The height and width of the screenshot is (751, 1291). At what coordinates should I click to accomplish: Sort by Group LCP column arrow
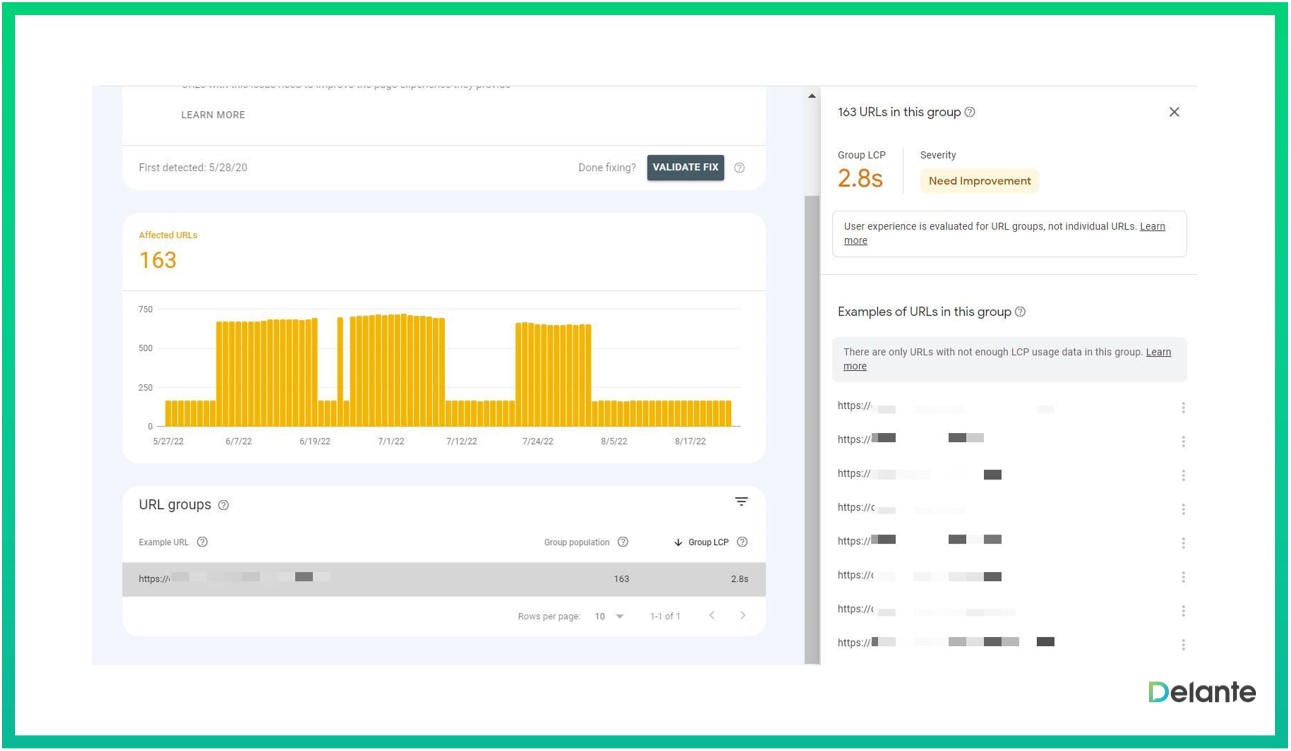(678, 543)
